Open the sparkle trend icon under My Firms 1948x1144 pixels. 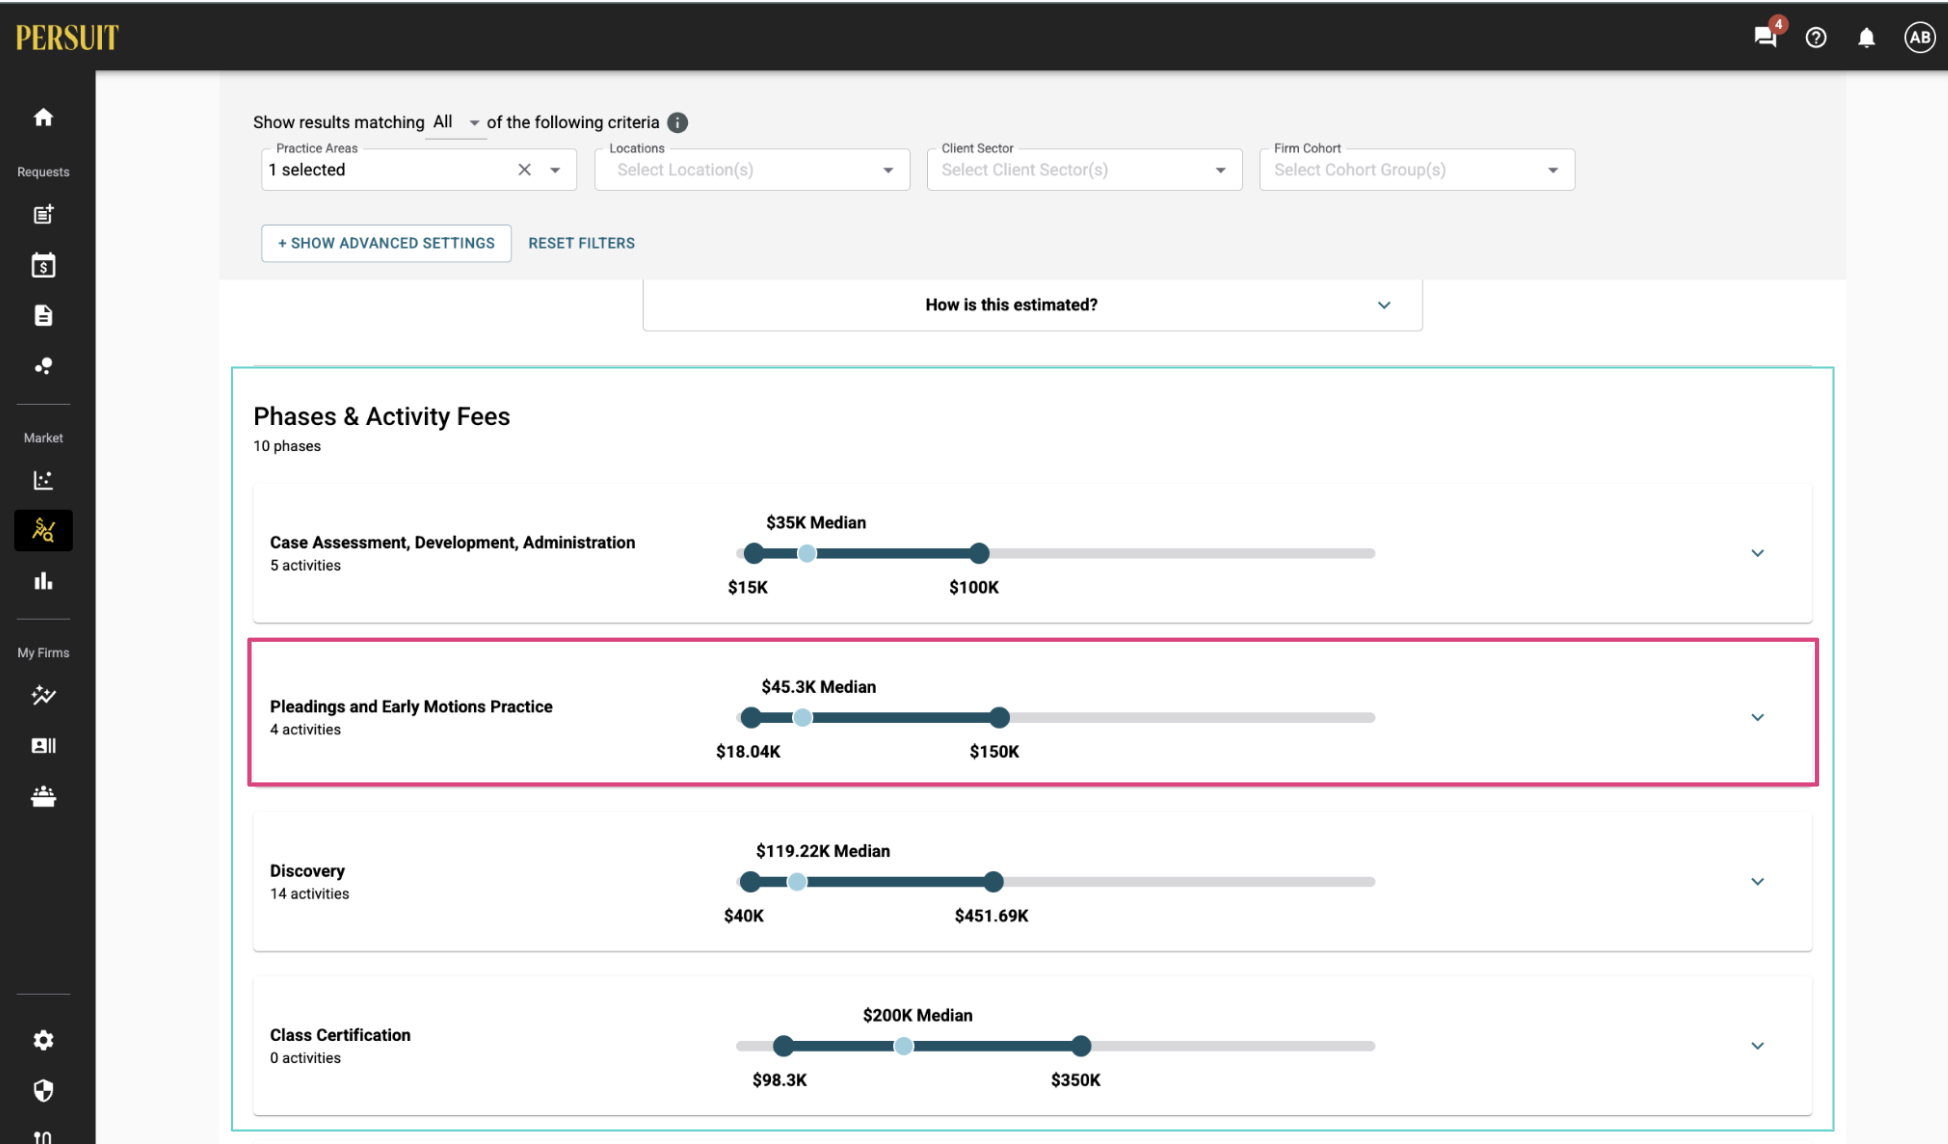(43, 695)
